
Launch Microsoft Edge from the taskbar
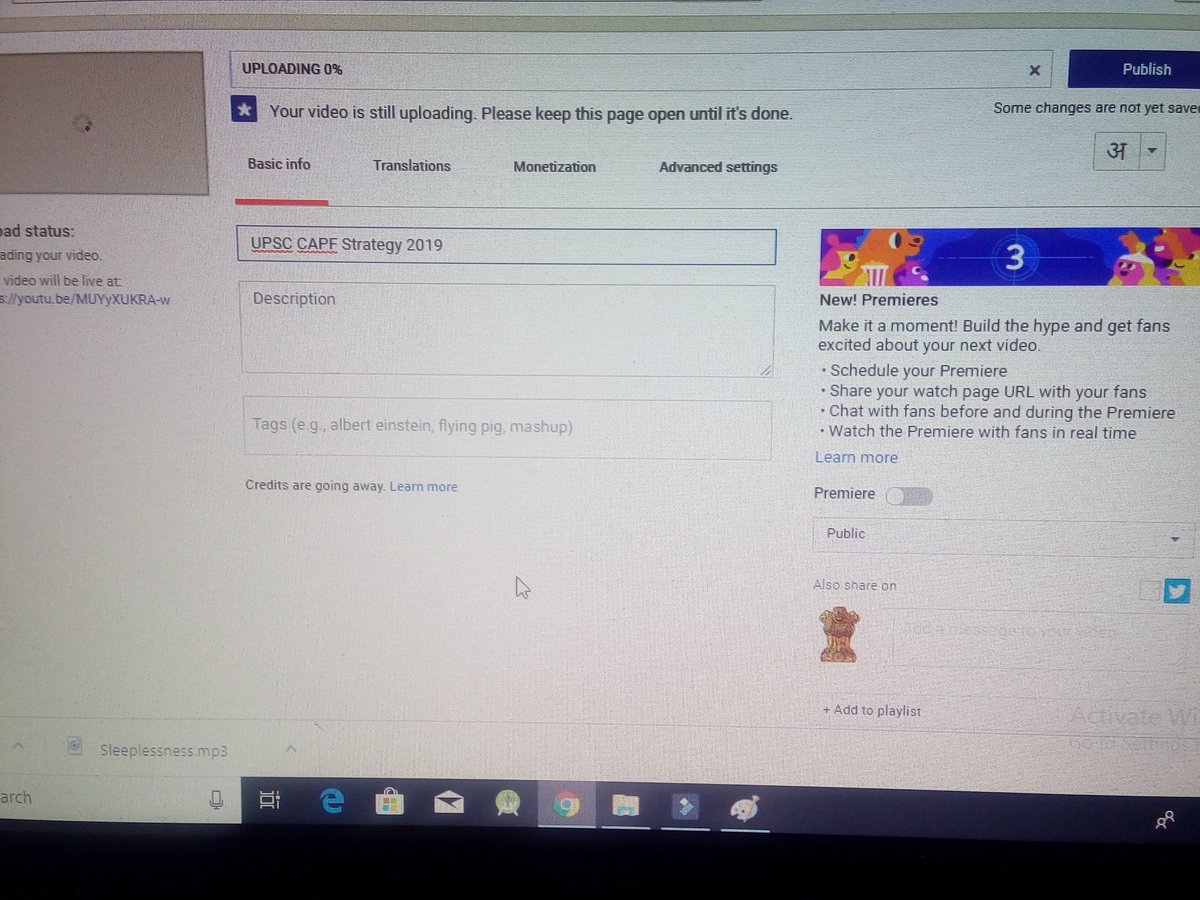pyautogui.click(x=331, y=802)
